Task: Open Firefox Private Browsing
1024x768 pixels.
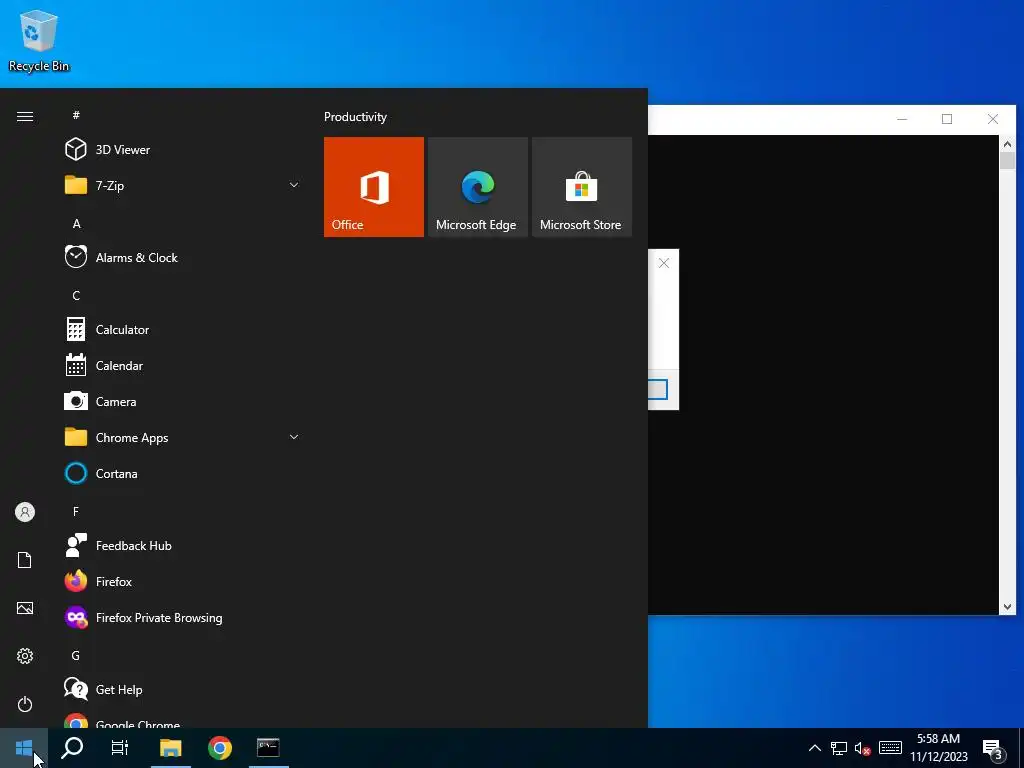Action: point(182,617)
